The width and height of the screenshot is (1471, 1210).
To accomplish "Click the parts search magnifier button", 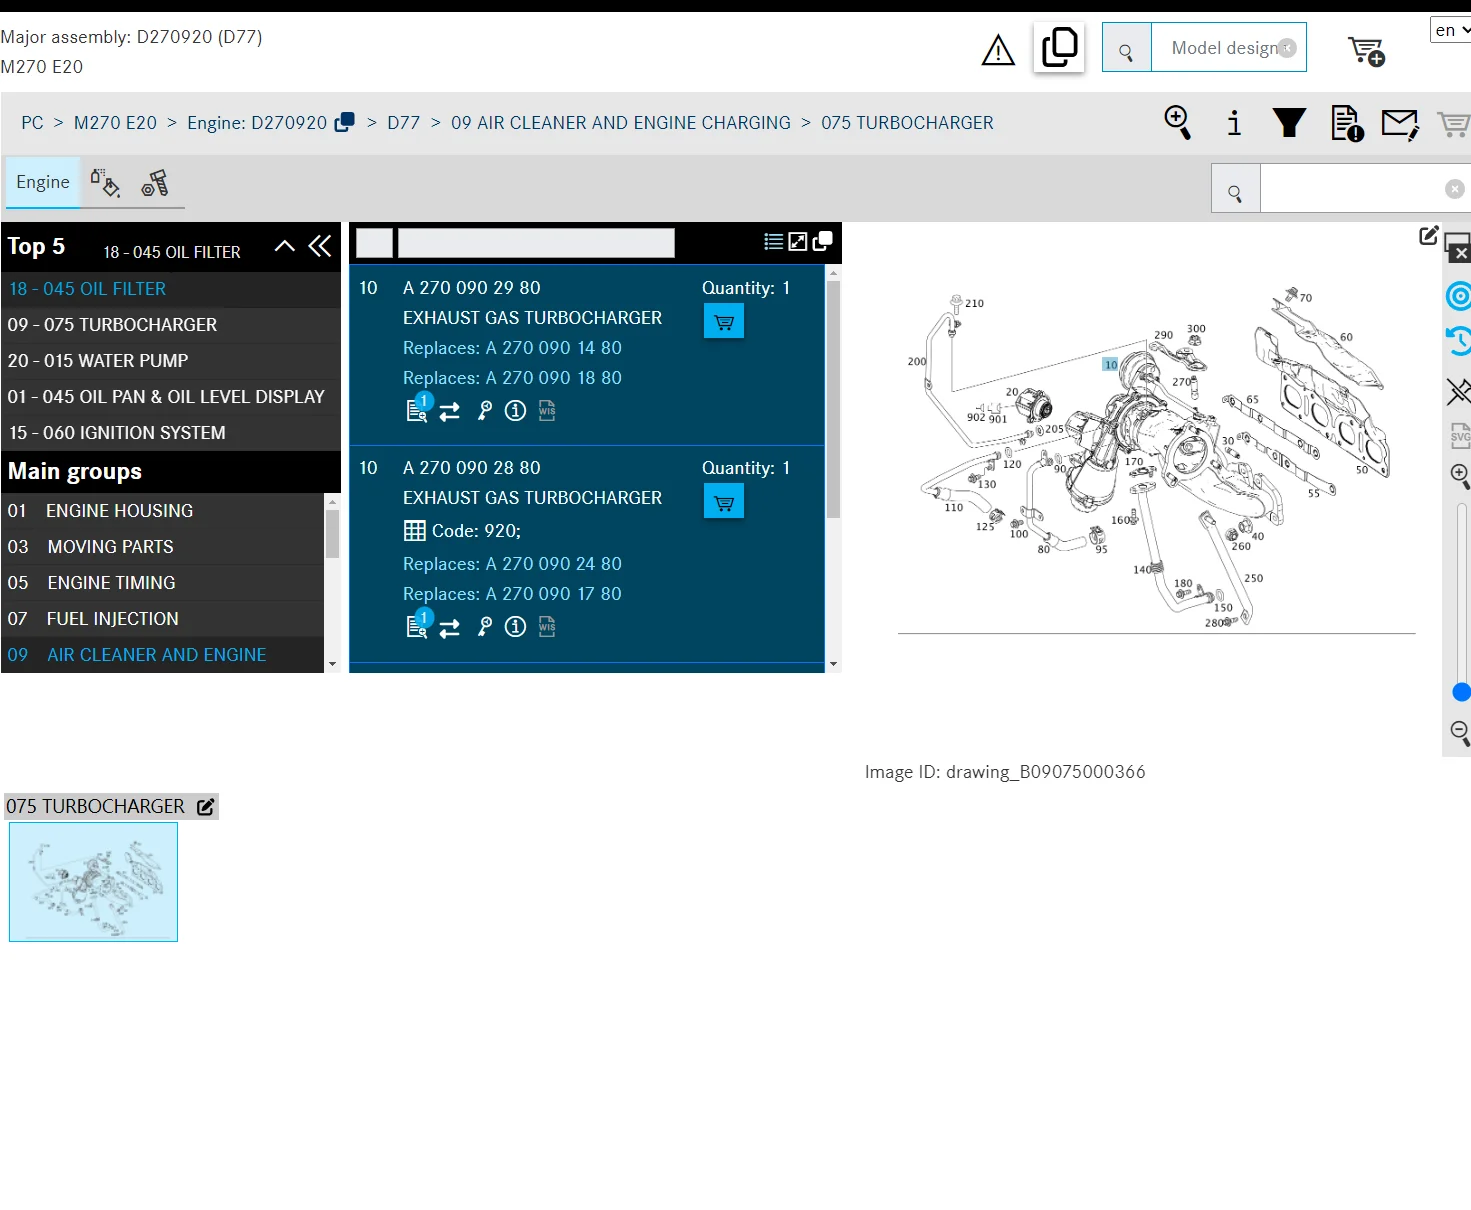I will (x=1235, y=189).
